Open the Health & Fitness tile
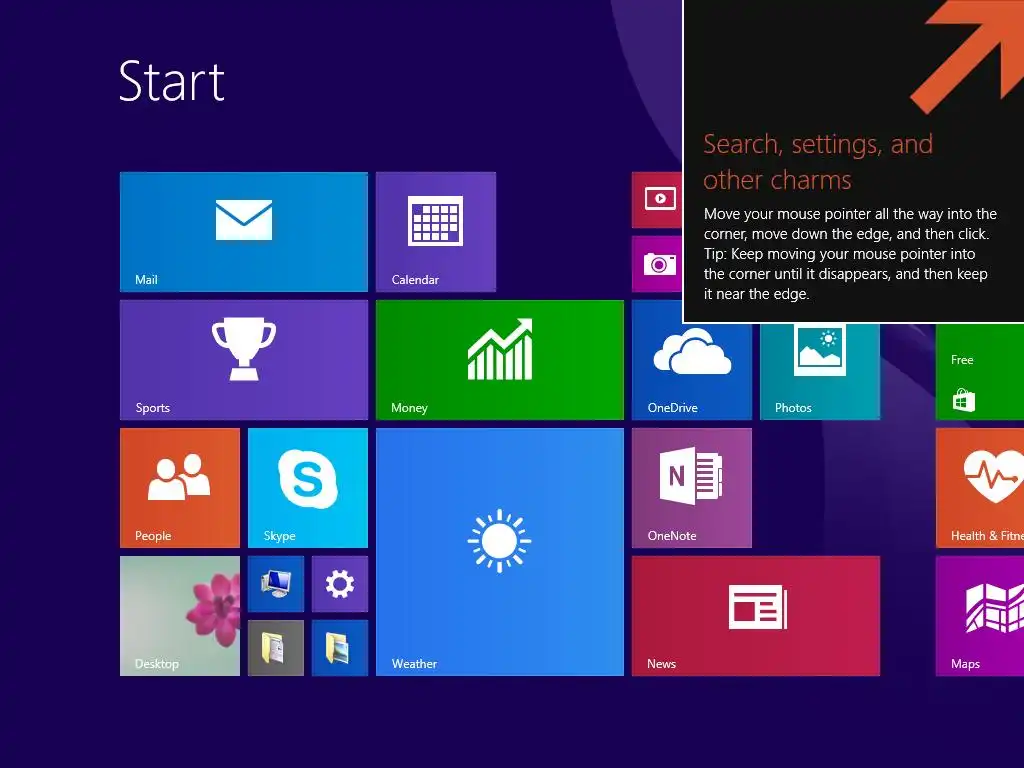Image resolution: width=1024 pixels, height=768 pixels. pyautogui.click(x=980, y=488)
